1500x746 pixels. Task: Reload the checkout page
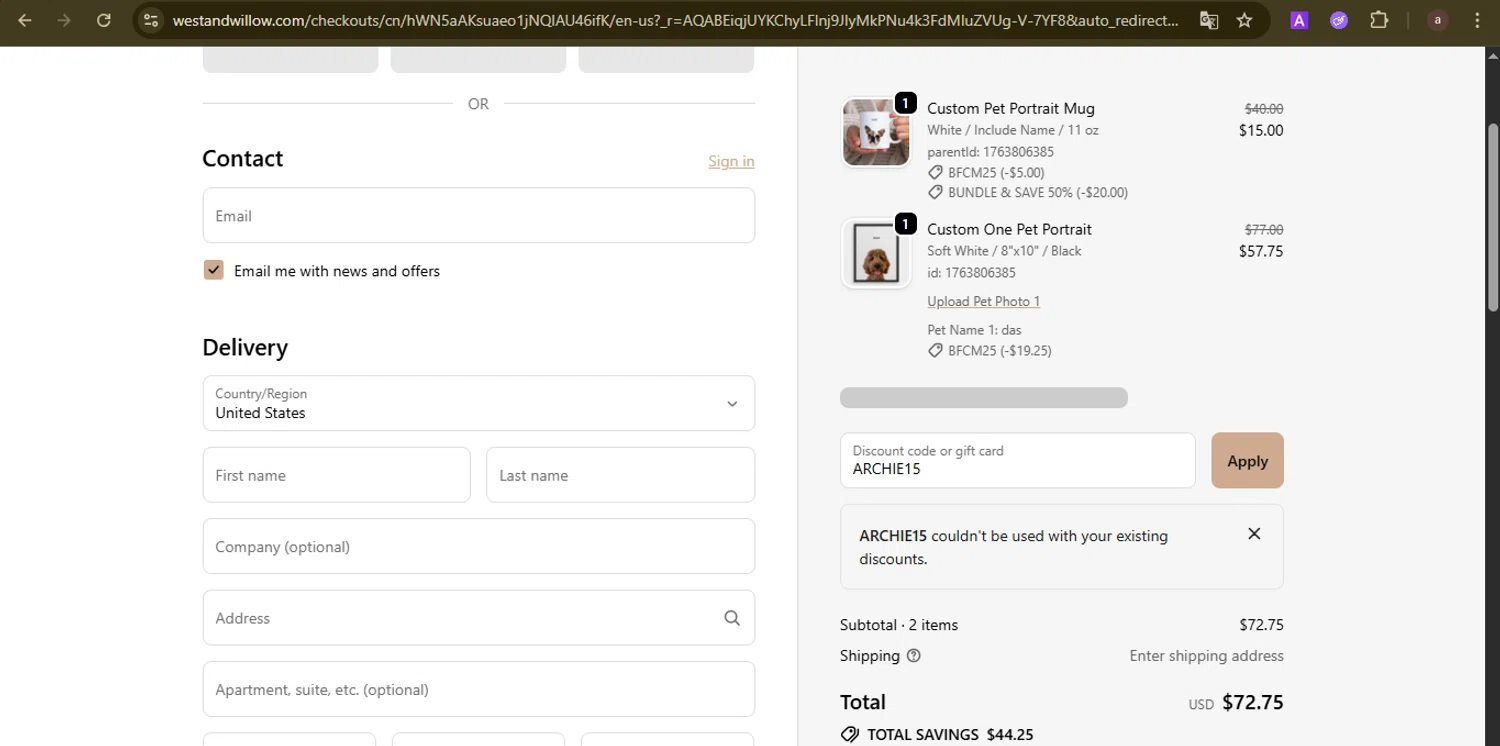104,20
